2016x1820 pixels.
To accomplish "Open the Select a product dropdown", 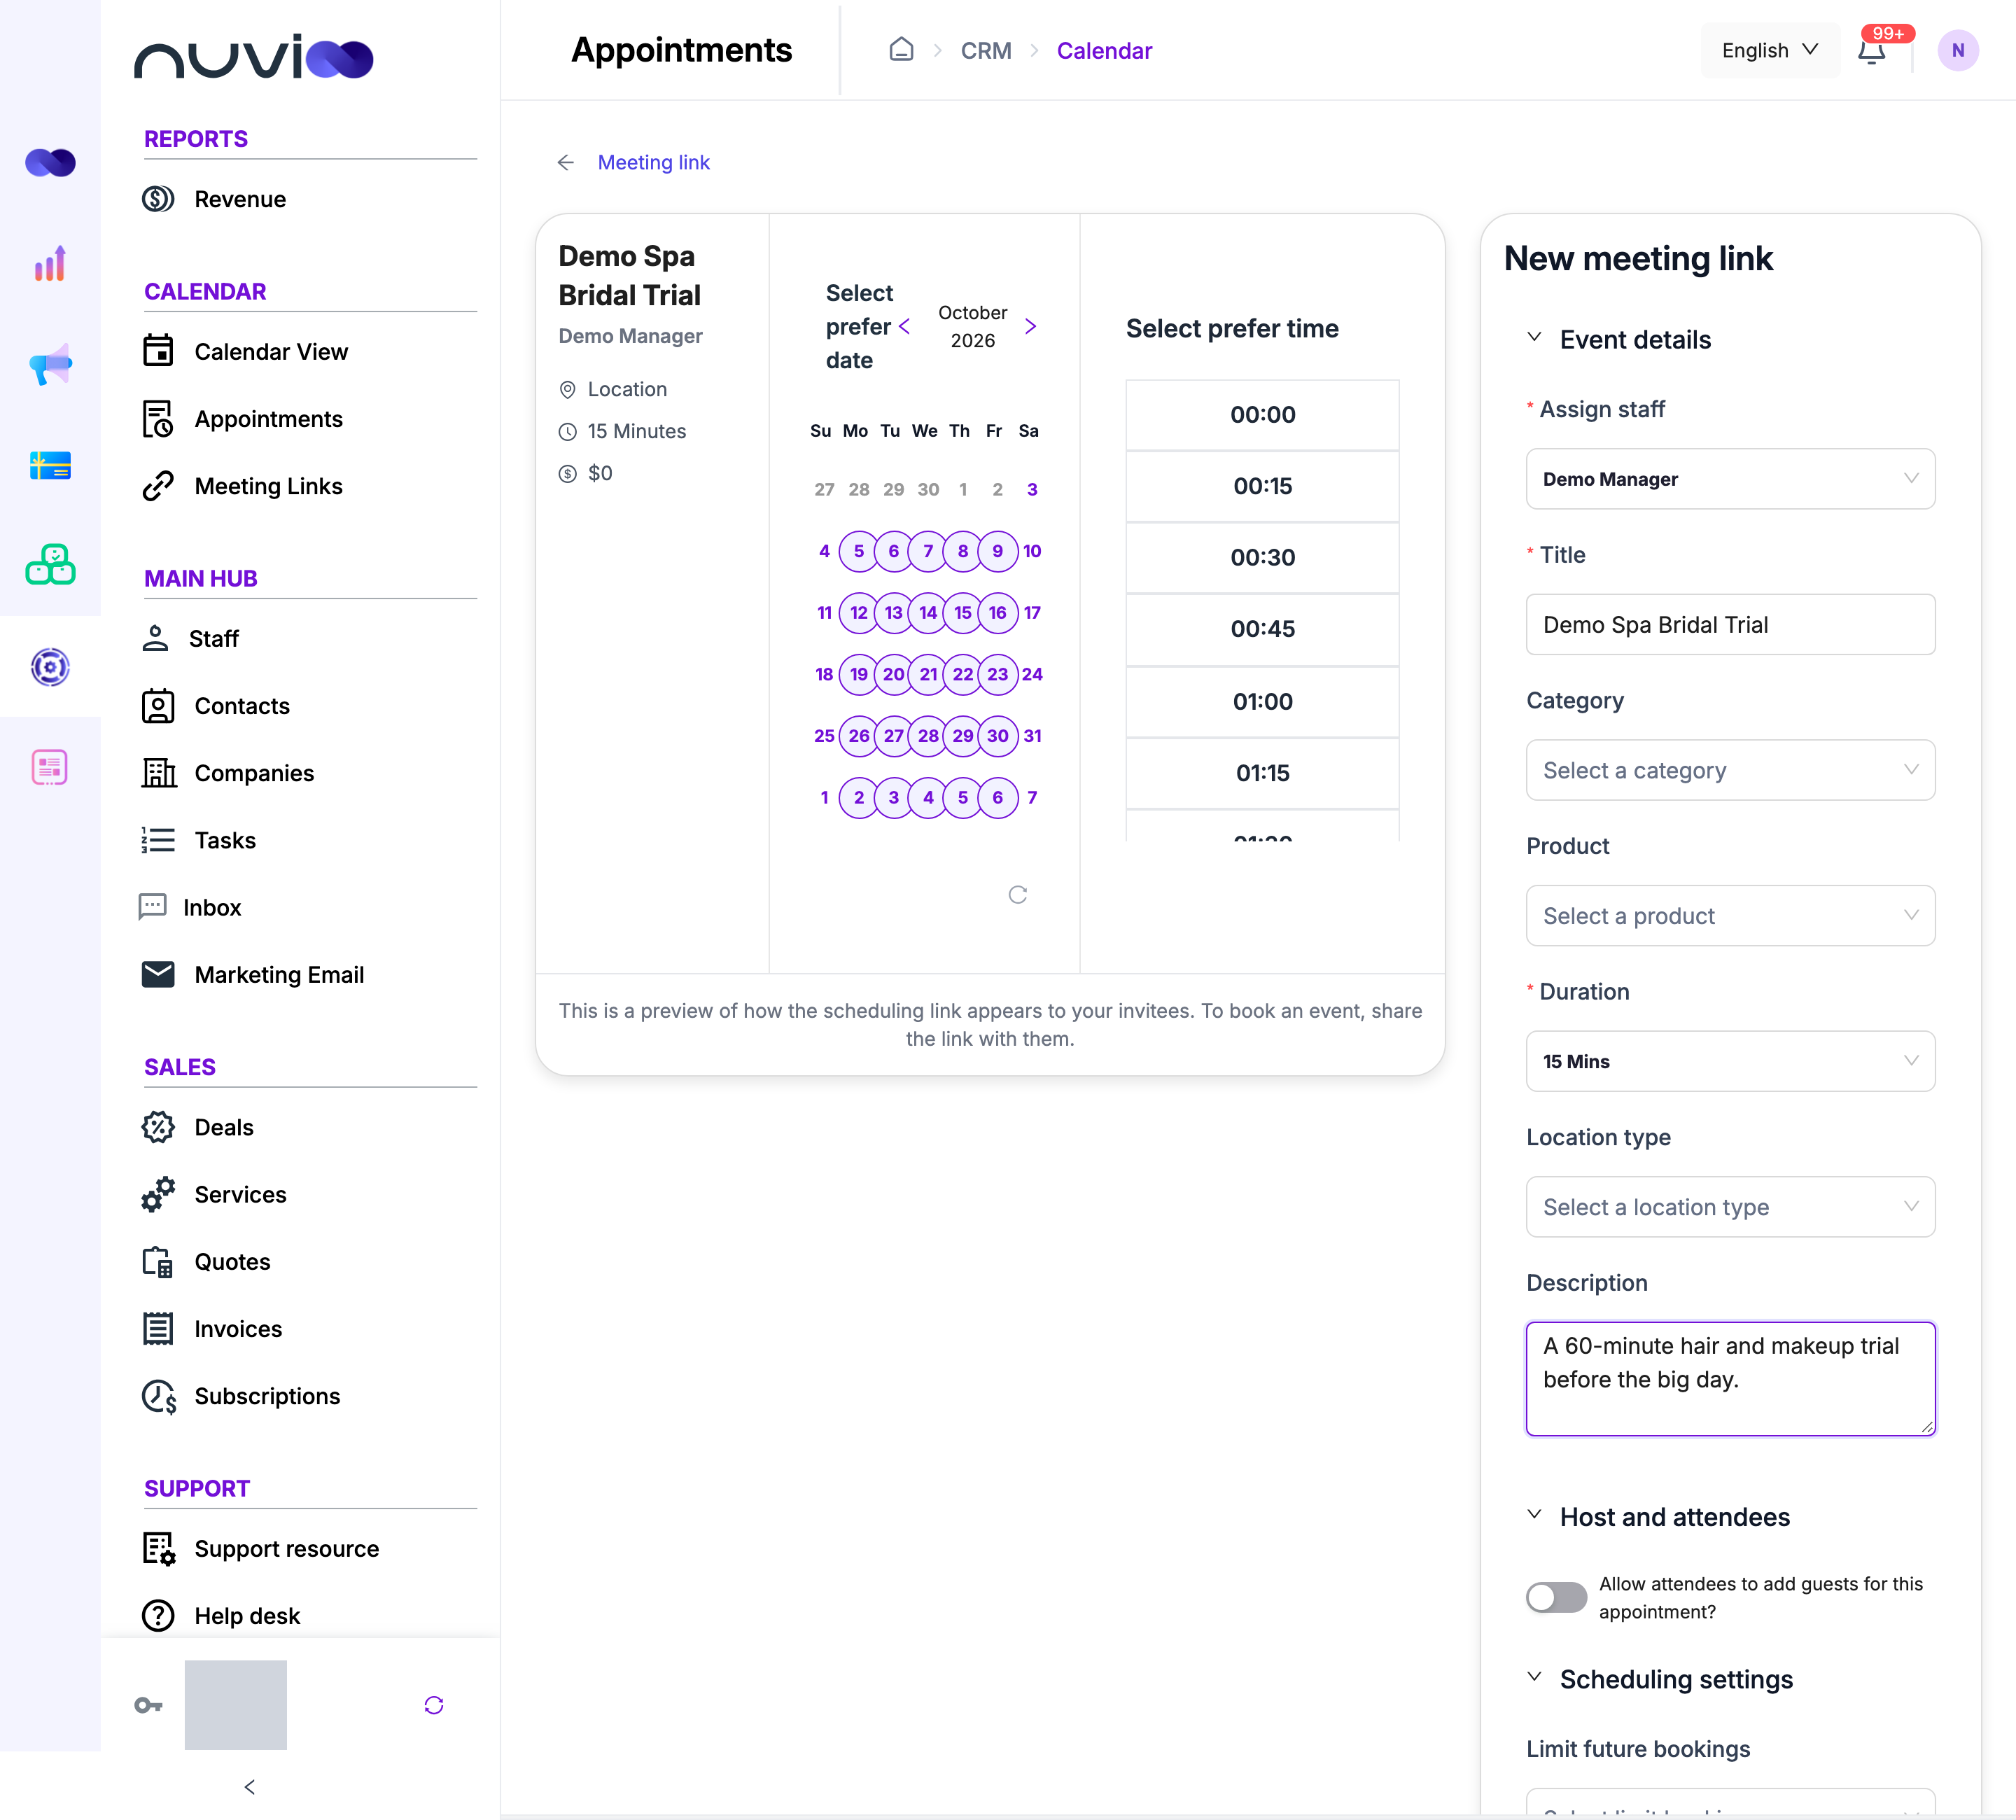I will [x=1730, y=916].
